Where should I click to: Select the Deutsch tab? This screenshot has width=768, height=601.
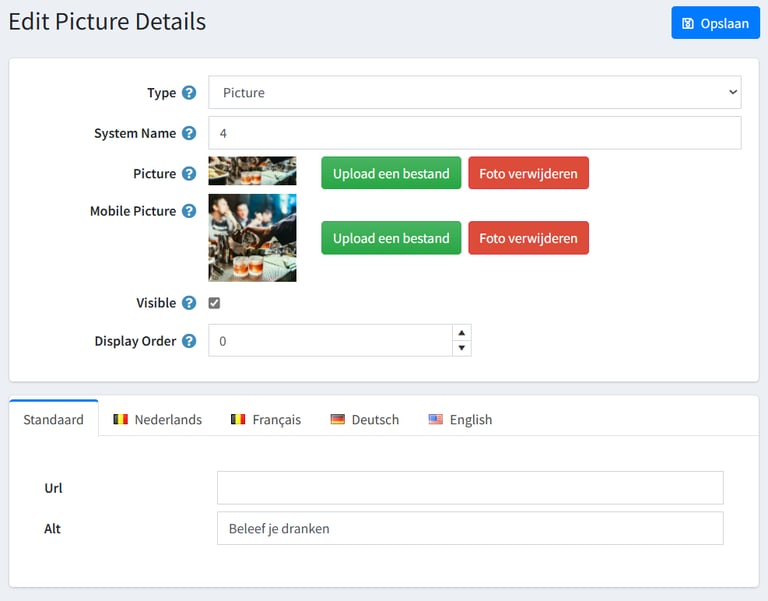[x=364, y=419]
